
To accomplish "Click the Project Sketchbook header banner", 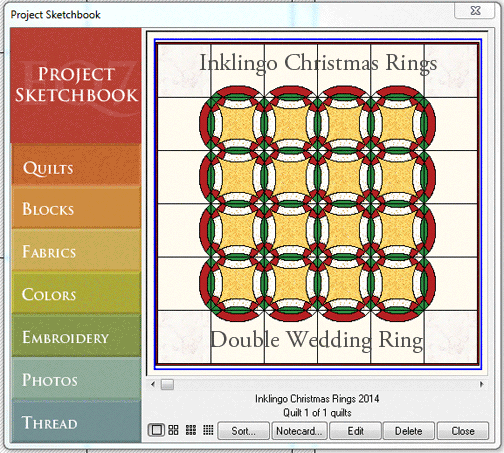I will [76, 86].
